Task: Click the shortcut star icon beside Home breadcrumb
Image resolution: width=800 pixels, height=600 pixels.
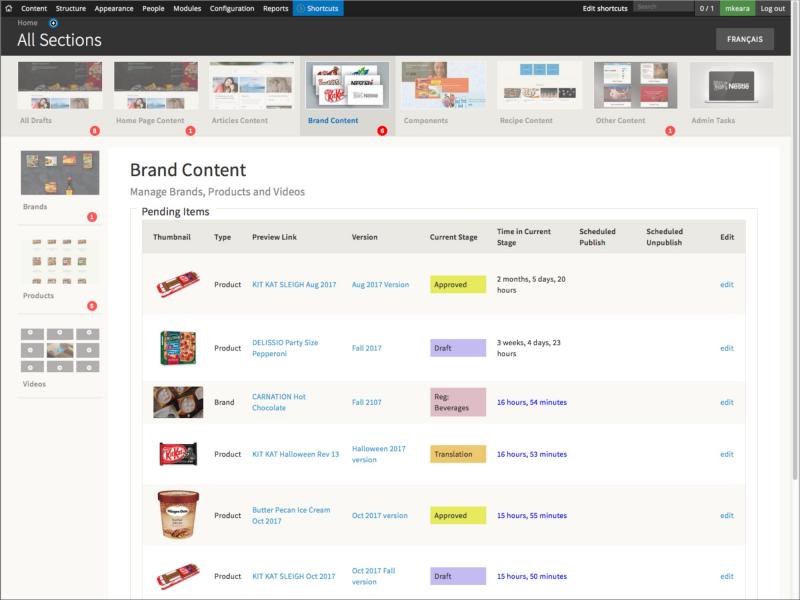Action: point(53,23)
